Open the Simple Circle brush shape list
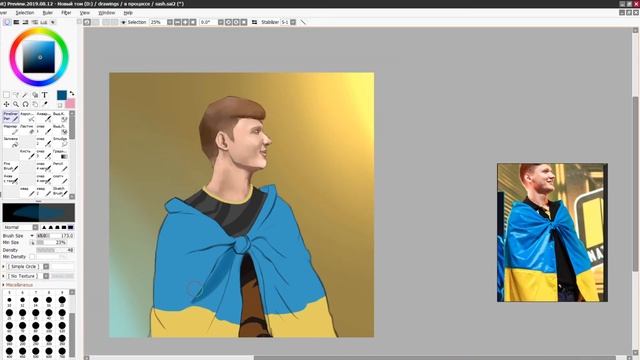The image size is (640, 360). click(x=46, y=267)
